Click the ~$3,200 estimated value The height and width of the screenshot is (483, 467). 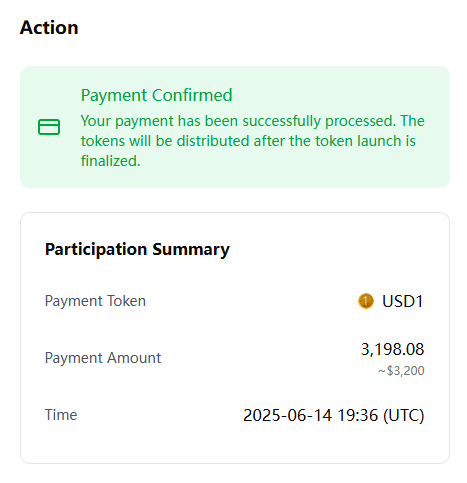point(401,371)
